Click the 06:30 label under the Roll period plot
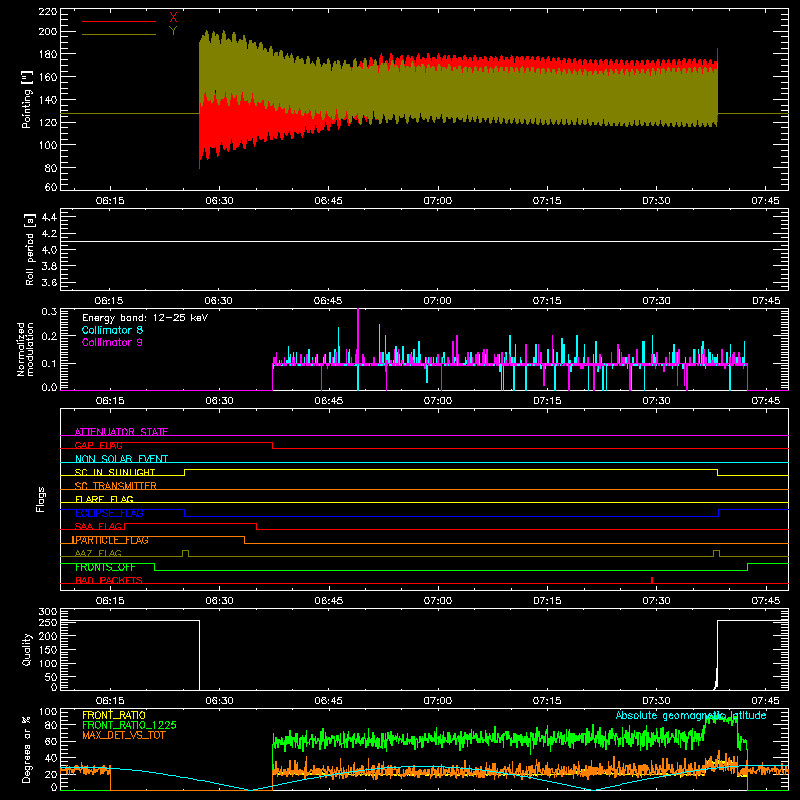The width and height of the screenshot is (800, 800). tap(219, 301)
